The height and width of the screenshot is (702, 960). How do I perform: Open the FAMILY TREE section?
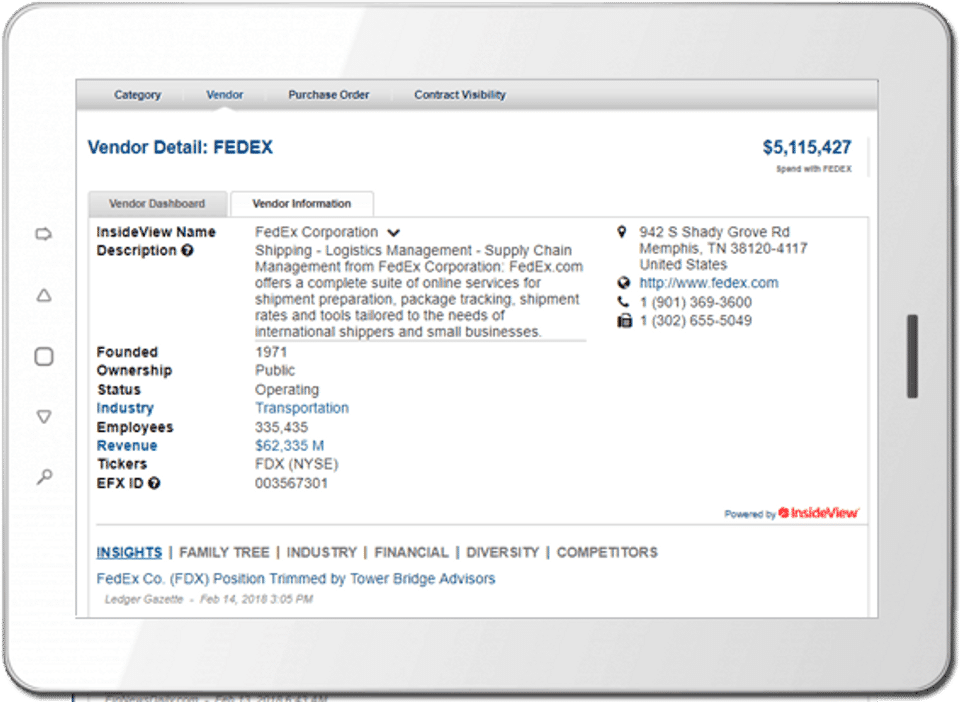(224, 552)
